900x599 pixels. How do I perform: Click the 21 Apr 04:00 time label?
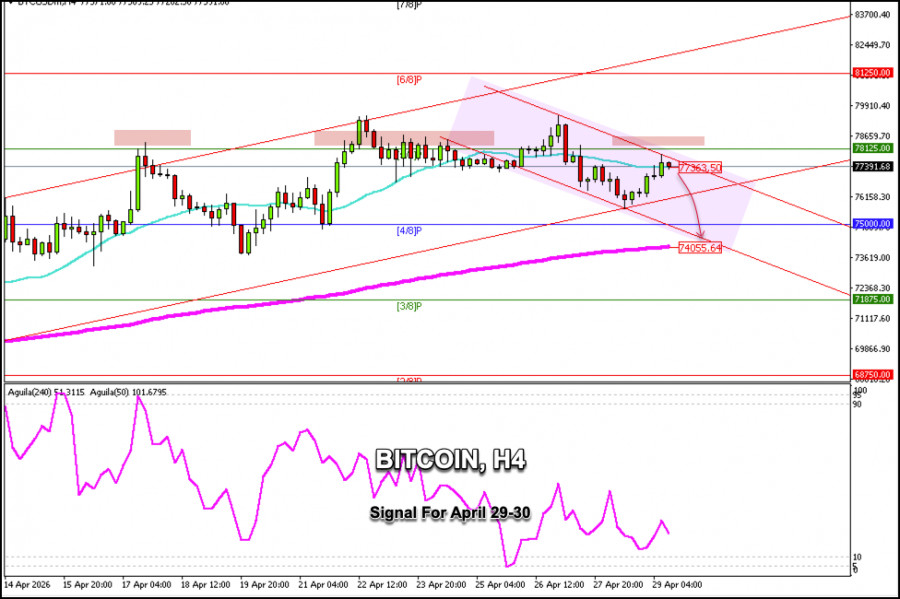pyautogui.click(x=323, y=585)
